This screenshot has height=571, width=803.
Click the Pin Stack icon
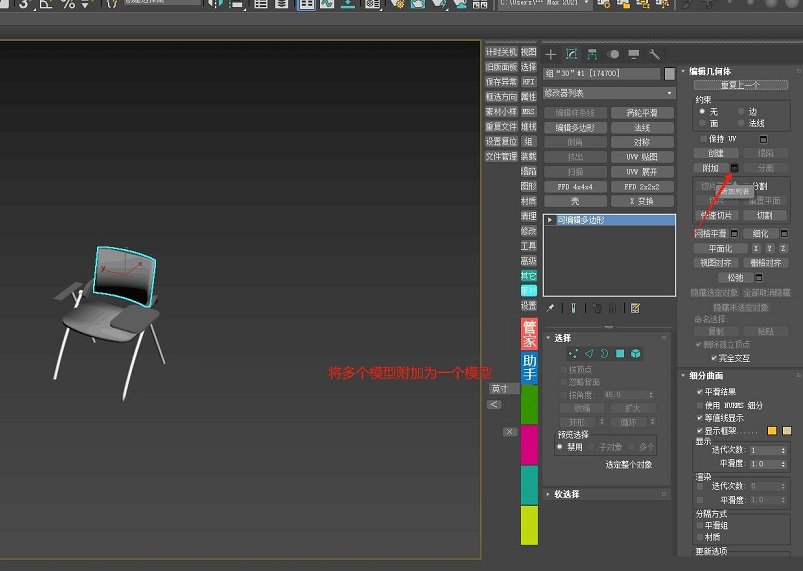coord(551,308)
